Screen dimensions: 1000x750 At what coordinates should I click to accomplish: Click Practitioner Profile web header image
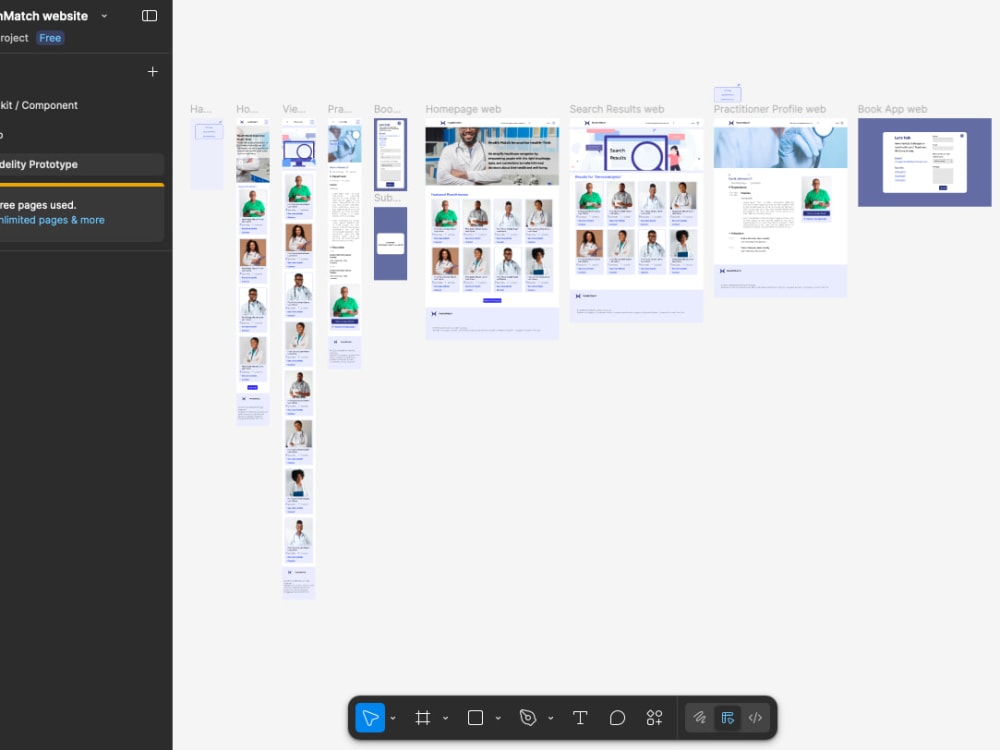[781, 147]
